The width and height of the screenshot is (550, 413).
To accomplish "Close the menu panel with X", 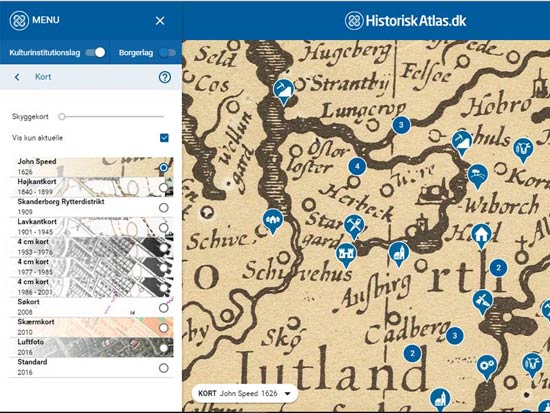I will pyautogui.click(x=160, y=21).
